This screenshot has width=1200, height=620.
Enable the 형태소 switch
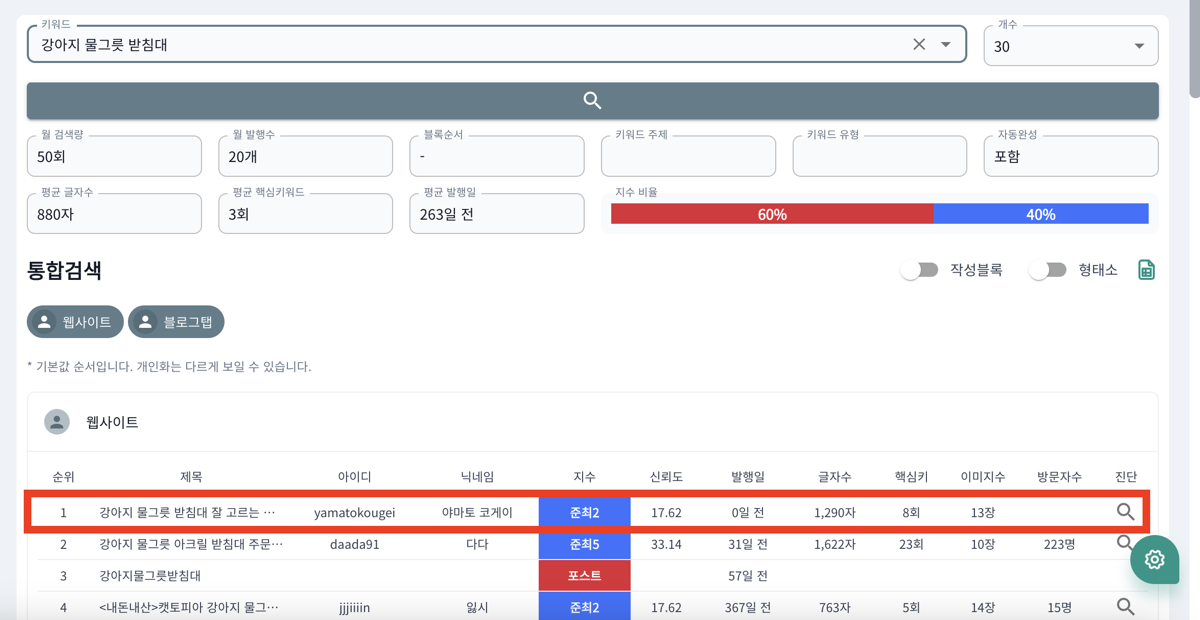coord(1047,270)
